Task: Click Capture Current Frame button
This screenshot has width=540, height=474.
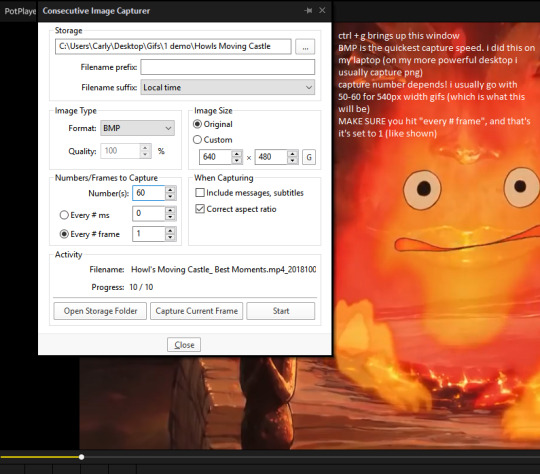Action: pyautogui.click(x=197, y=311)
